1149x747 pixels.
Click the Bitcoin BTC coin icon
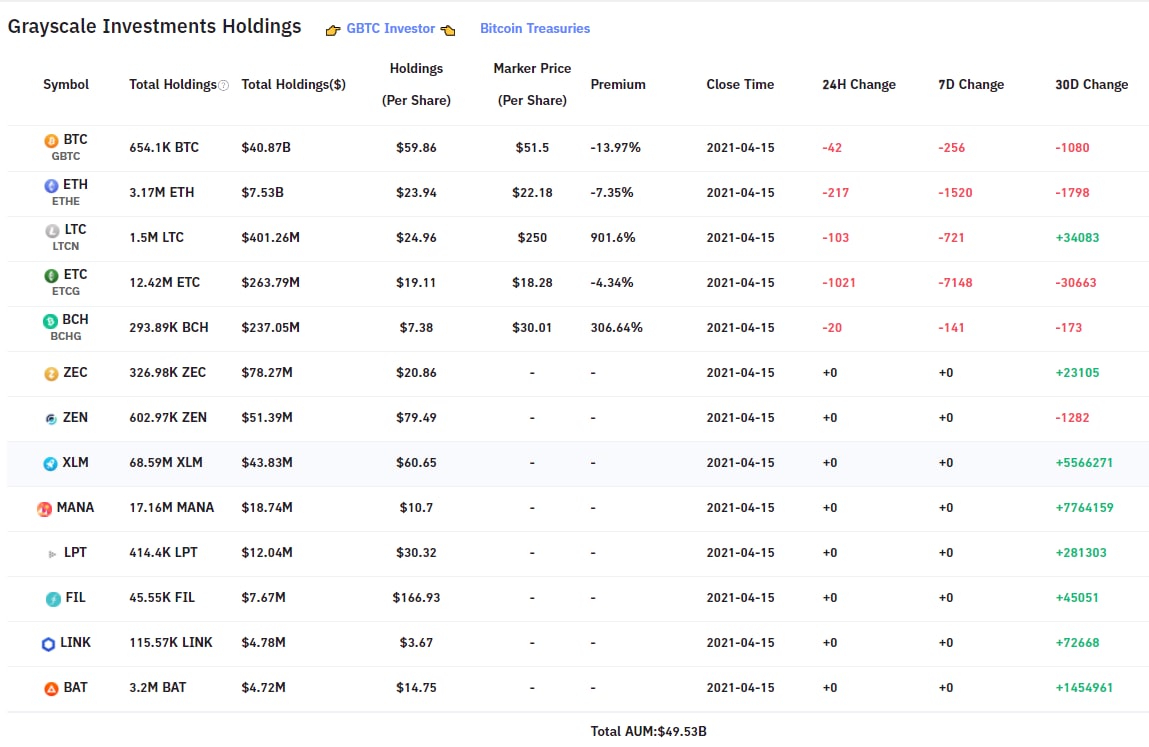pyautogui.click(x=51, y=141)
